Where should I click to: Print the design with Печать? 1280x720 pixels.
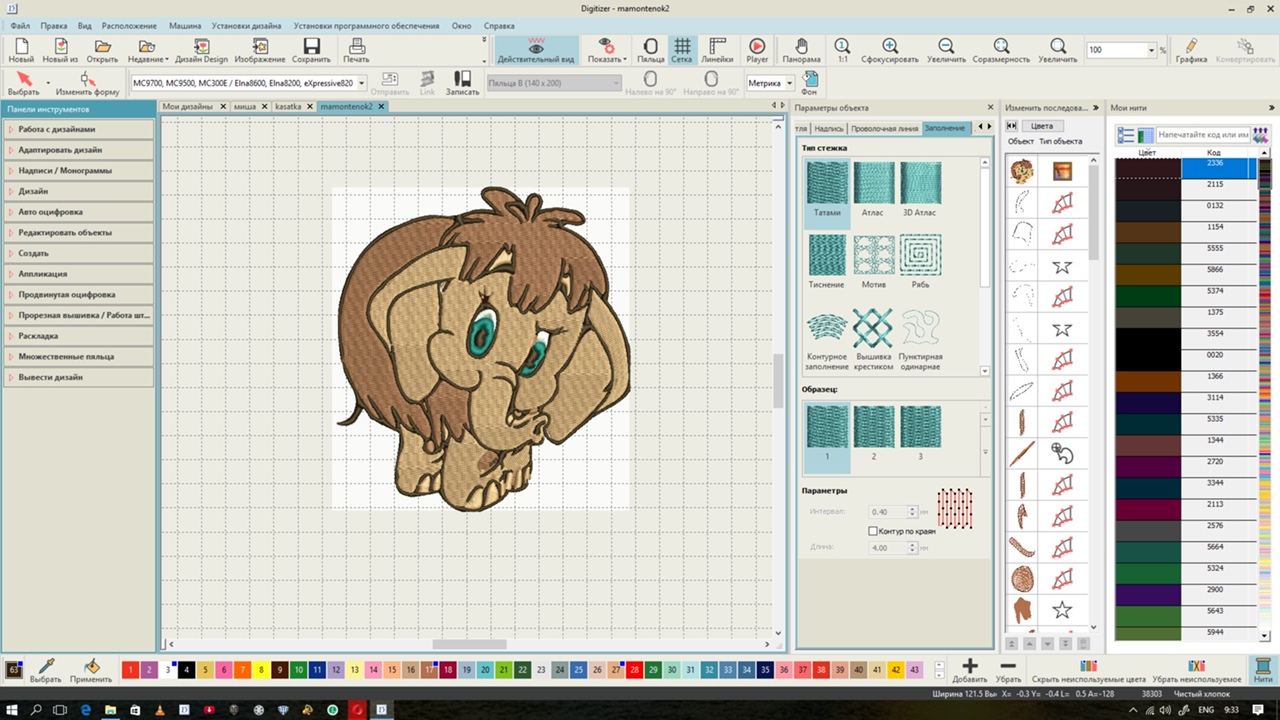click(x=356, y=50)
